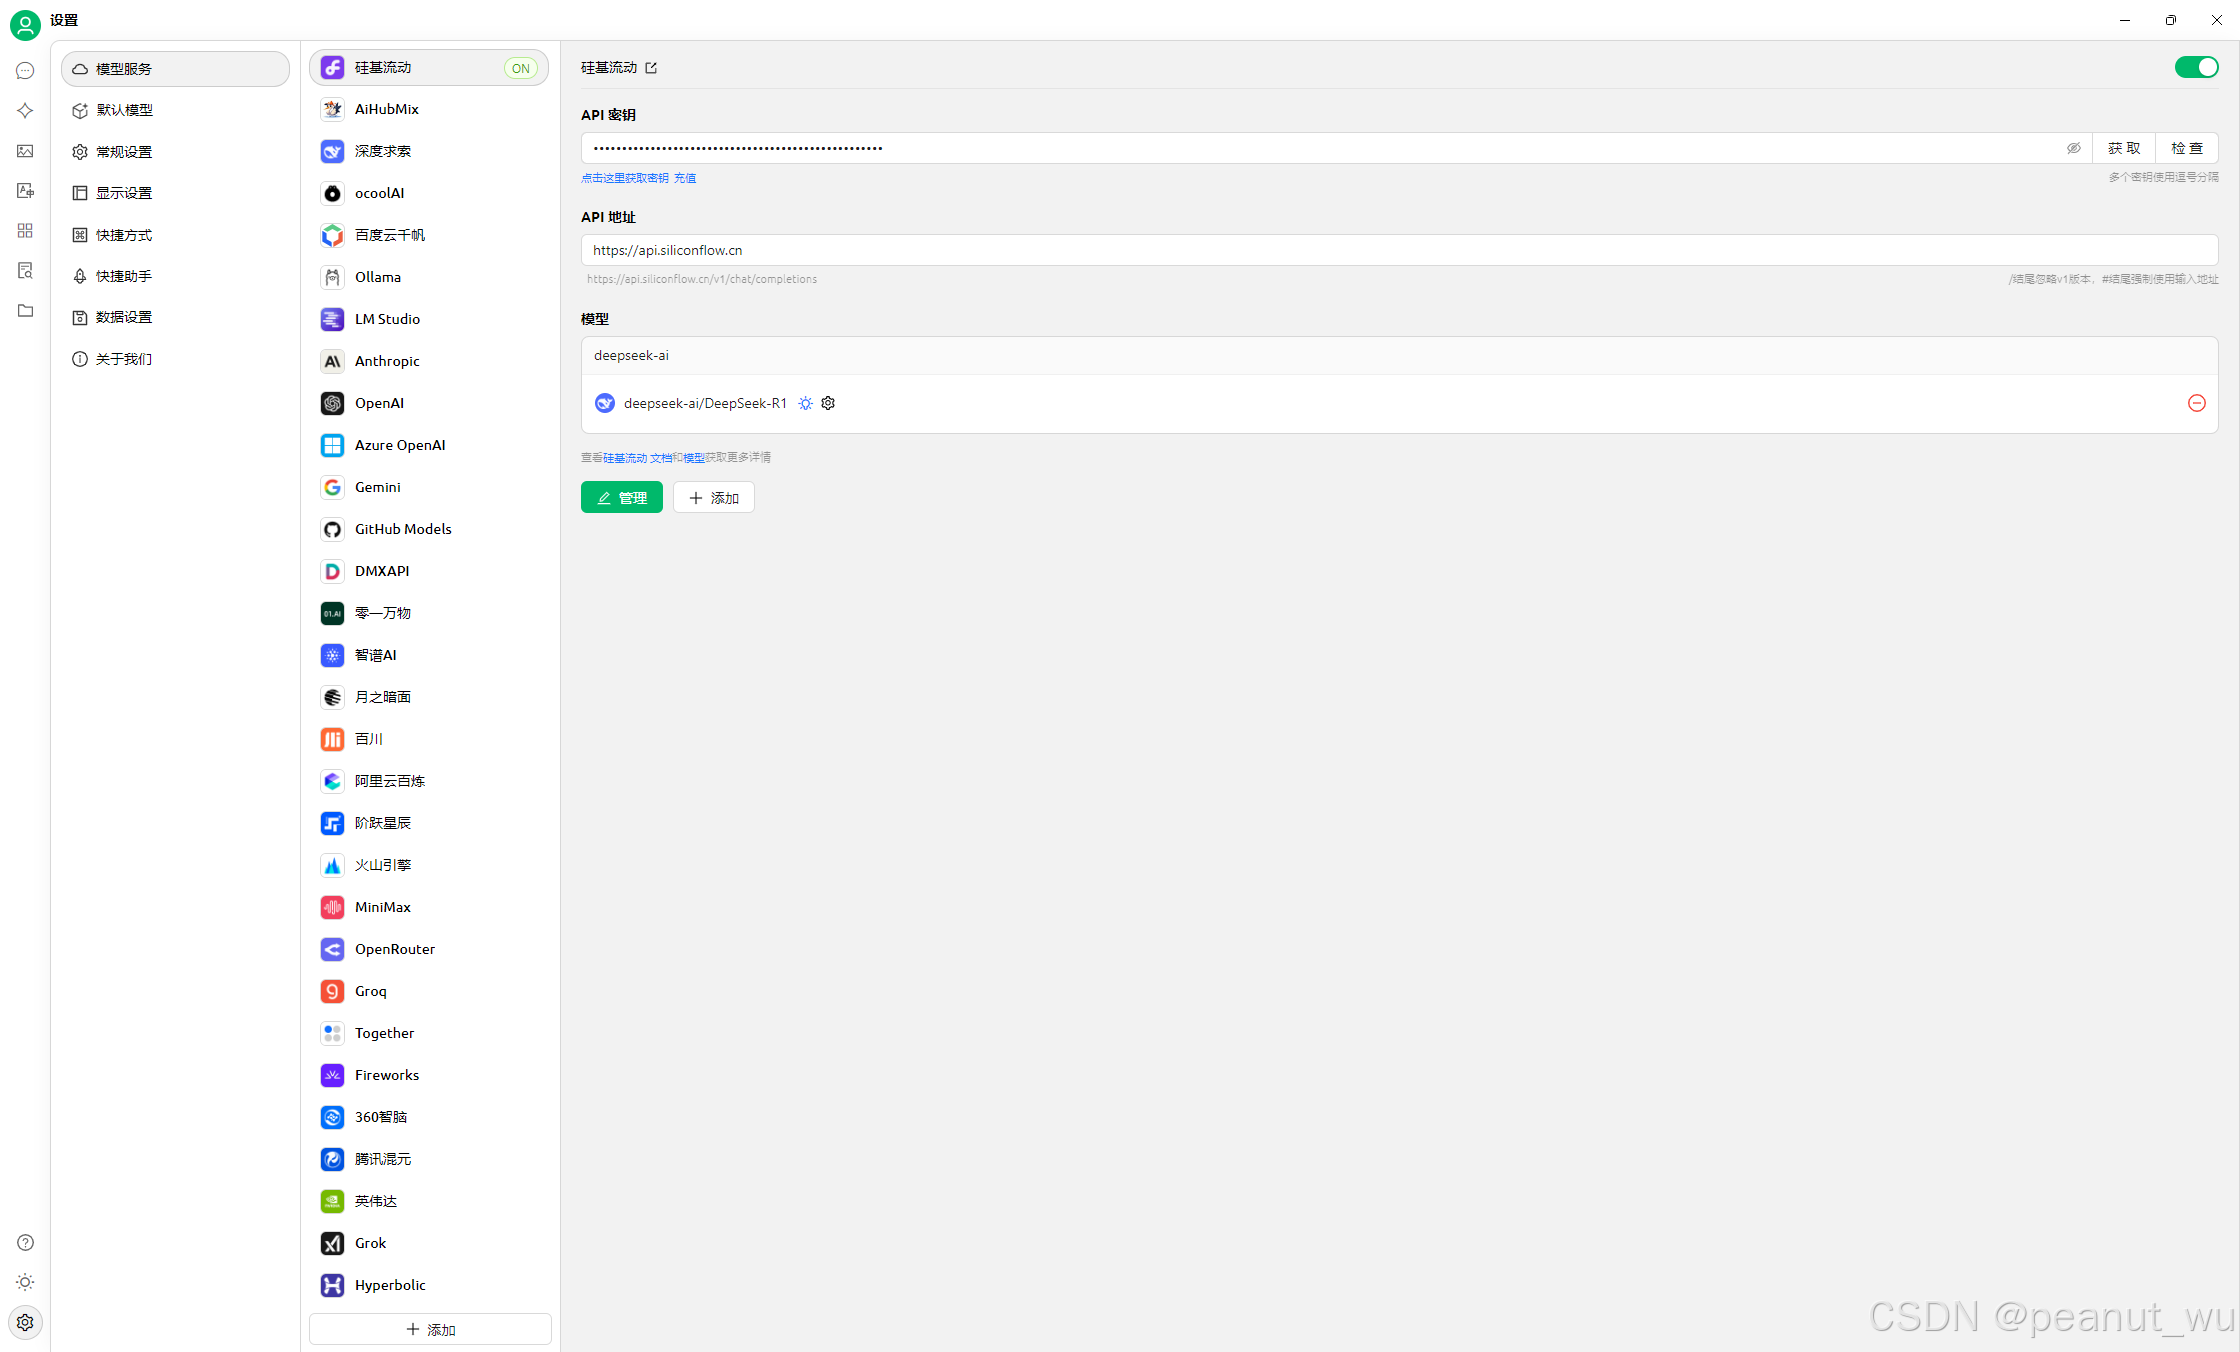This screenshot has width=2240, height=1352.
Task: Open the knowledge base sidebar icon
Action: coord(25,271)
